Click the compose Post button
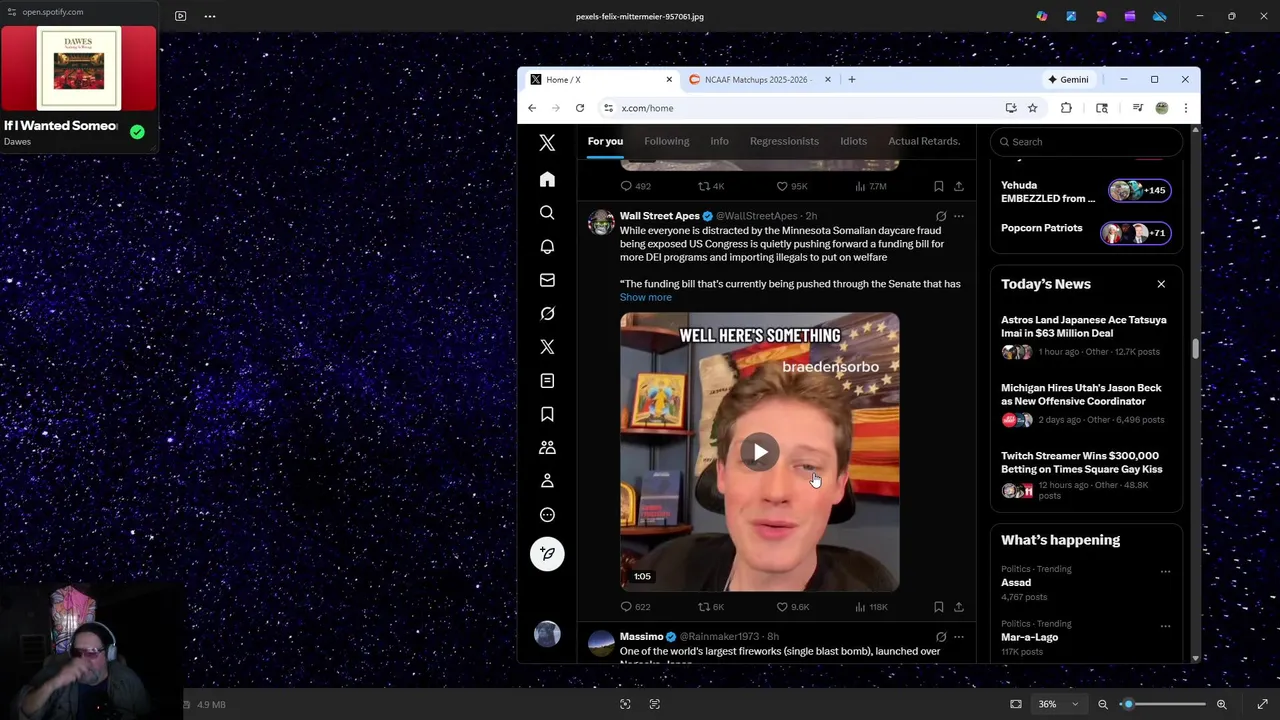Image resolution: width=1280 pixels, height=720 pixels. point(547,554)
